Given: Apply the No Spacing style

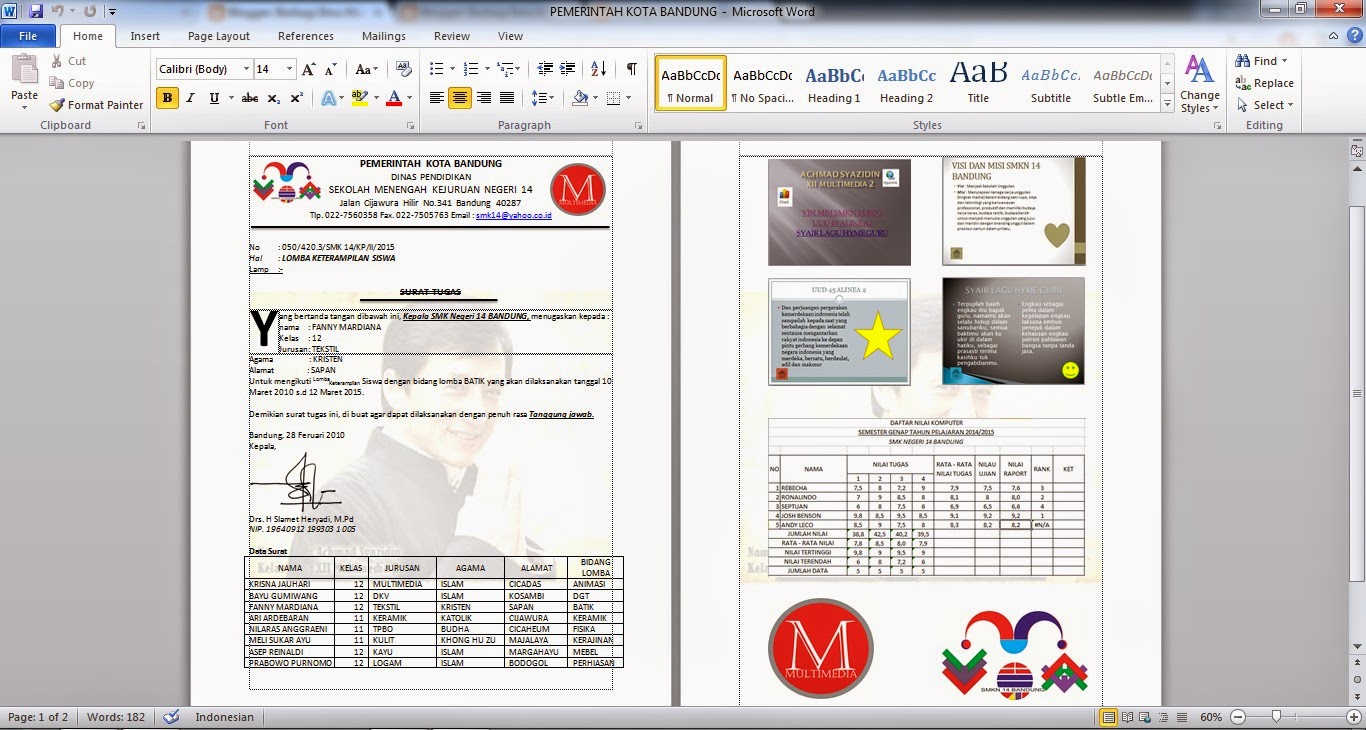Looking at the screenshot, I should 762,83.
